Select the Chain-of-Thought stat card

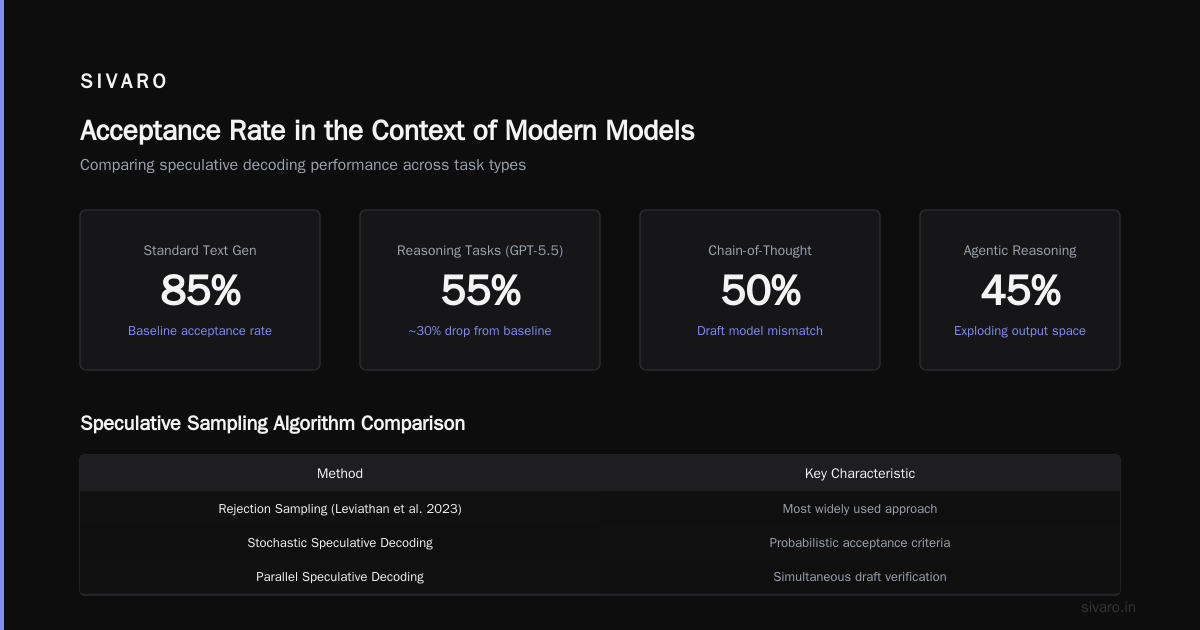760,290
